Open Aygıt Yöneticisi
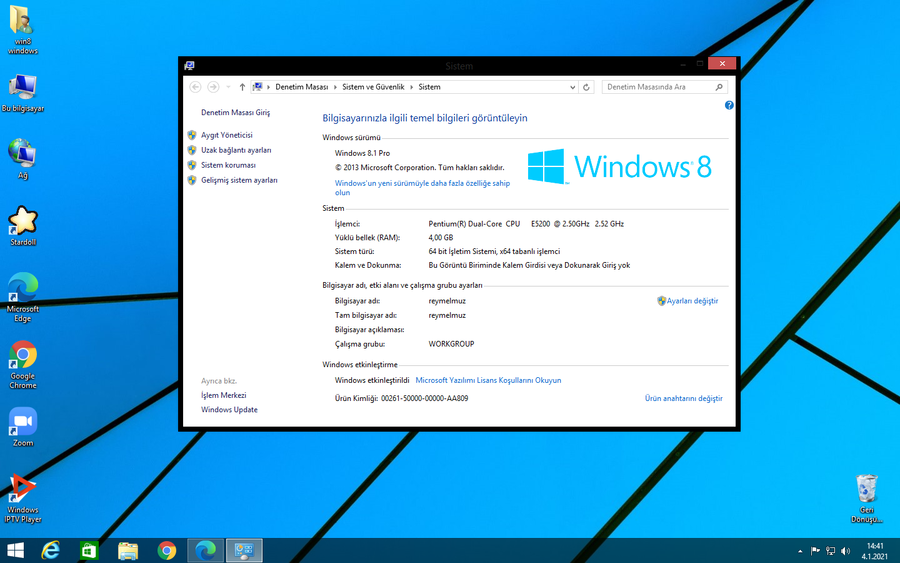900x563 pixels. click(227, 135)
